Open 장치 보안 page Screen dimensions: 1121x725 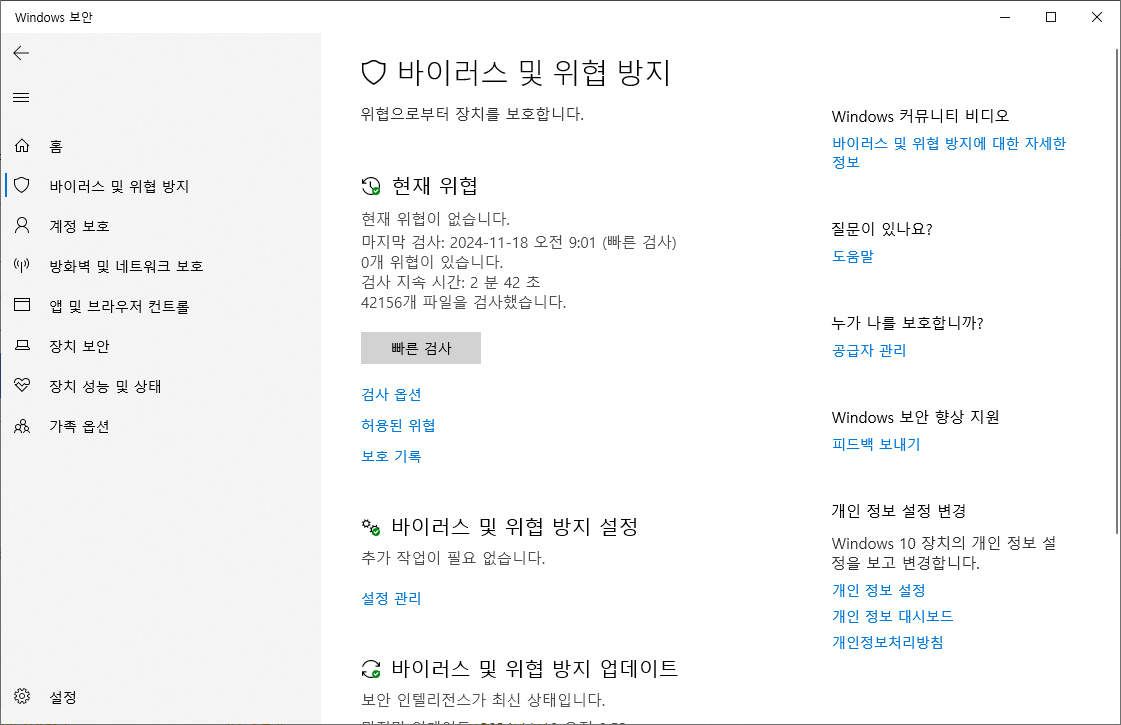161,346
